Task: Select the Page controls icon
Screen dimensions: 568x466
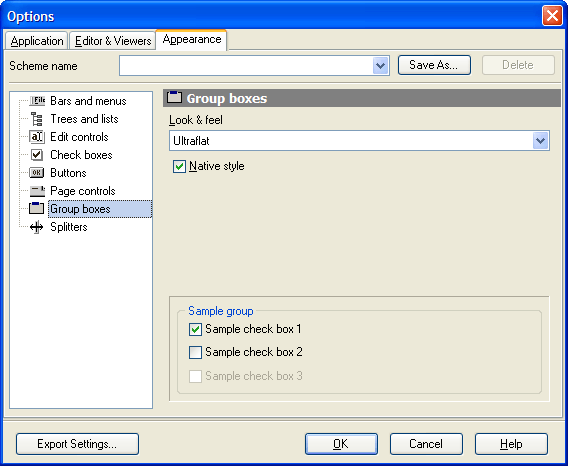Action: tap(37, 191)
